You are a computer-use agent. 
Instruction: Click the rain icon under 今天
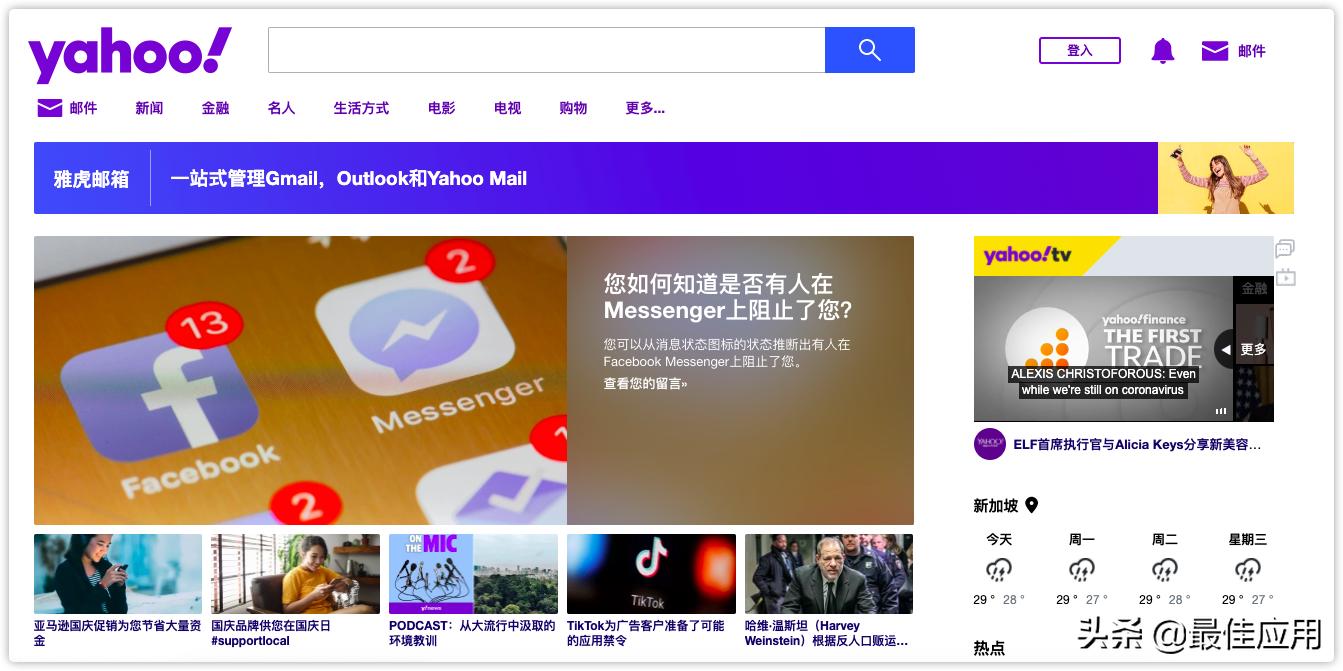[x=999, y=570]
